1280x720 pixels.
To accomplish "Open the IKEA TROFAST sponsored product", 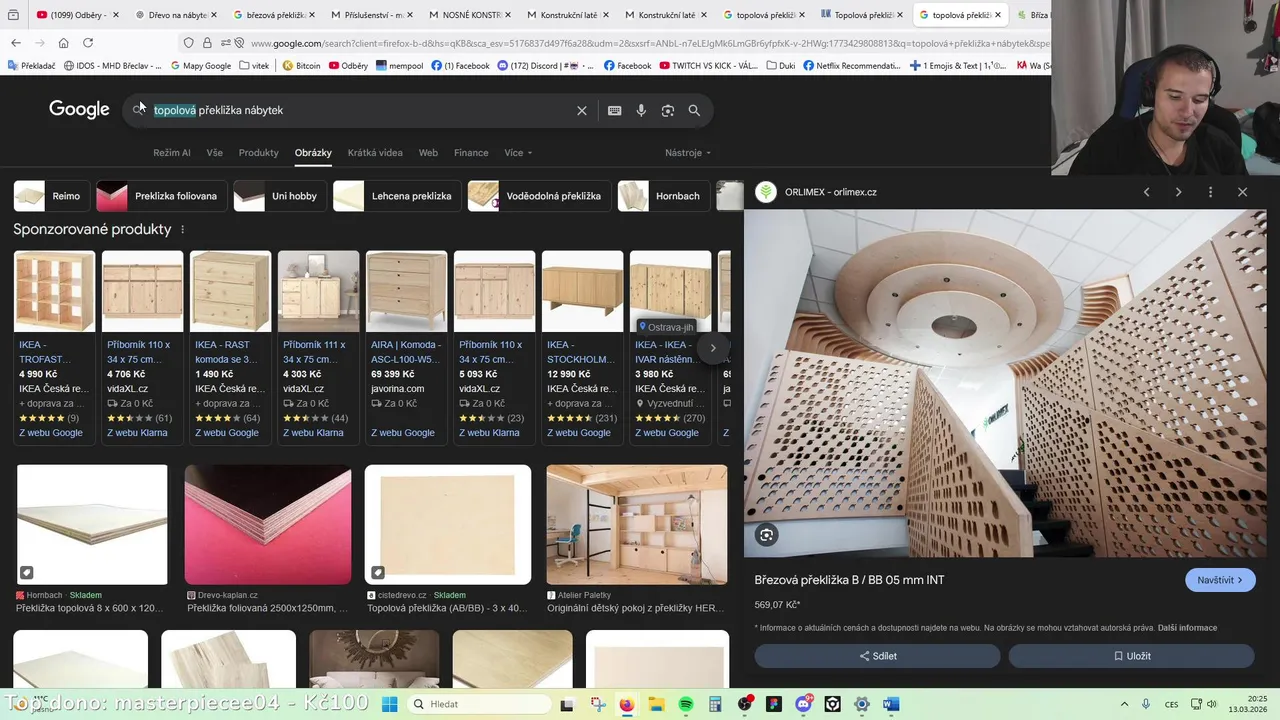I will [x=54, y=347].
